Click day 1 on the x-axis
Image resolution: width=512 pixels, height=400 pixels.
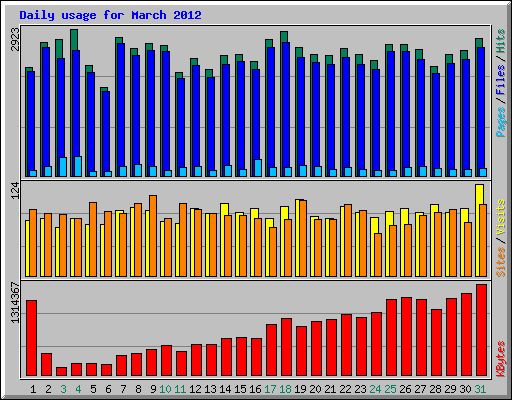[x=33, y=389]
